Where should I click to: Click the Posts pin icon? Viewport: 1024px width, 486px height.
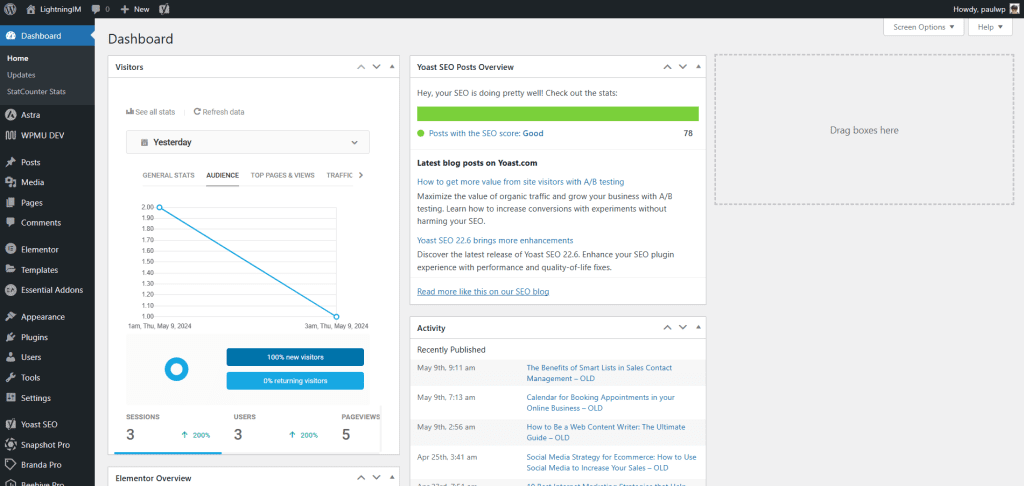[x=10, y=162]
